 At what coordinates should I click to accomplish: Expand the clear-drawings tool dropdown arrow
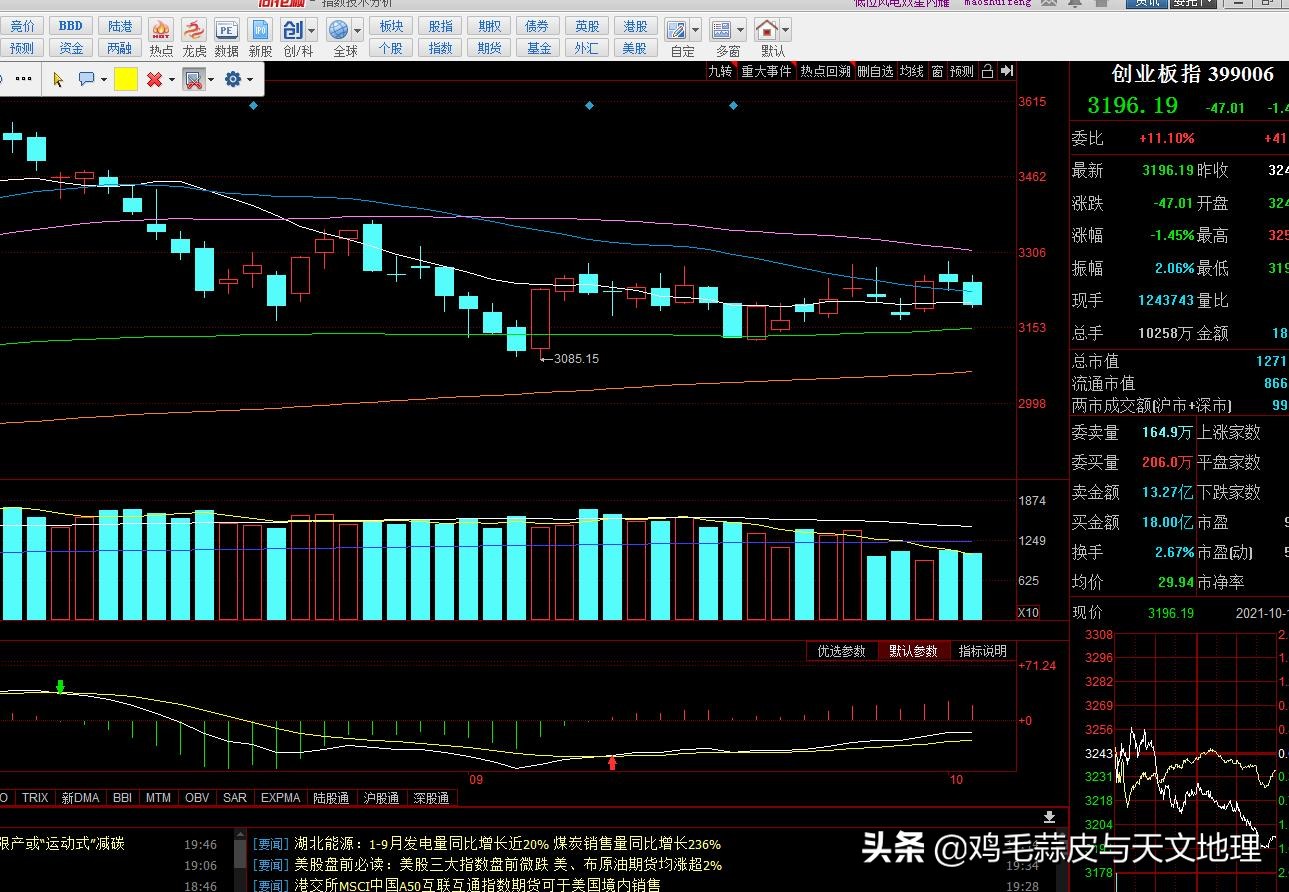point(211,79)
